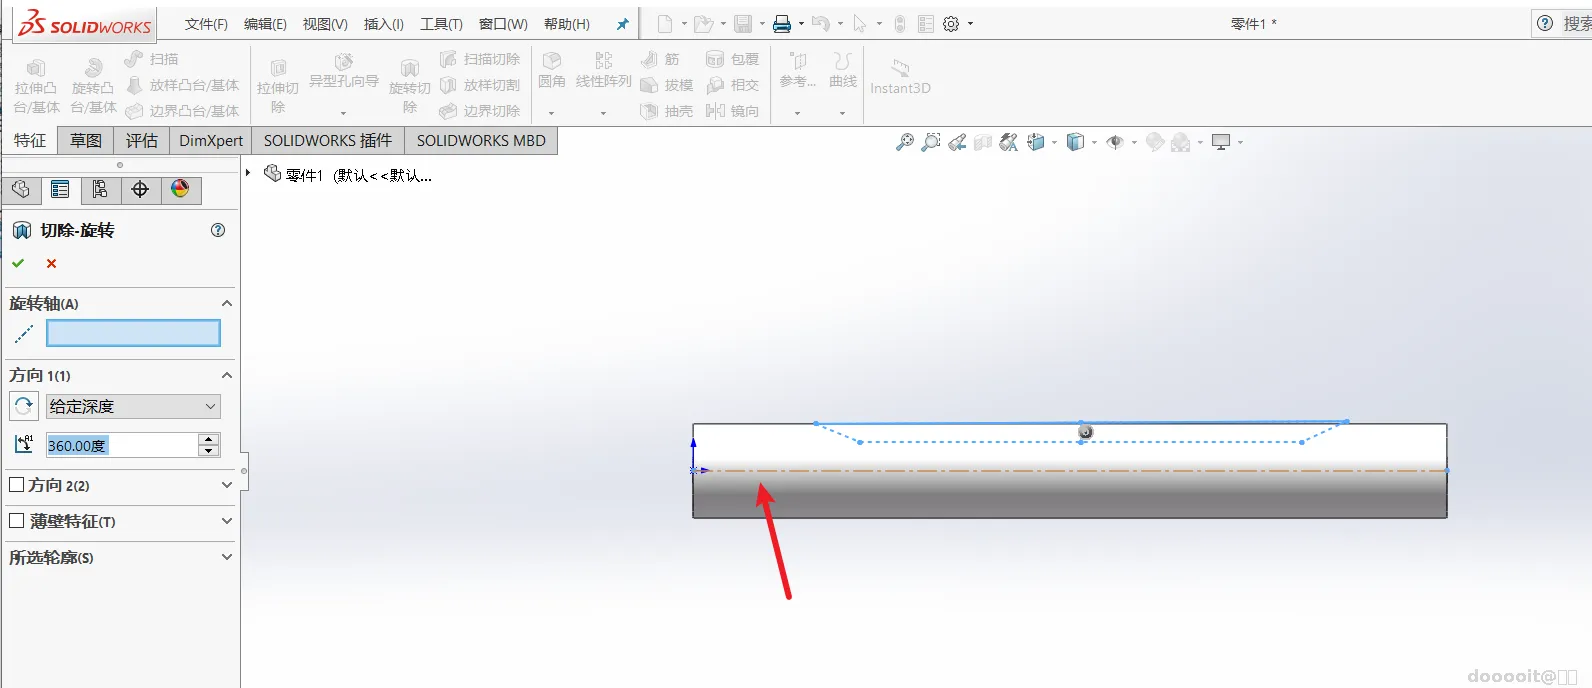
Task: Open the 编辑(E) menu
Action: (x=265, y=24)
